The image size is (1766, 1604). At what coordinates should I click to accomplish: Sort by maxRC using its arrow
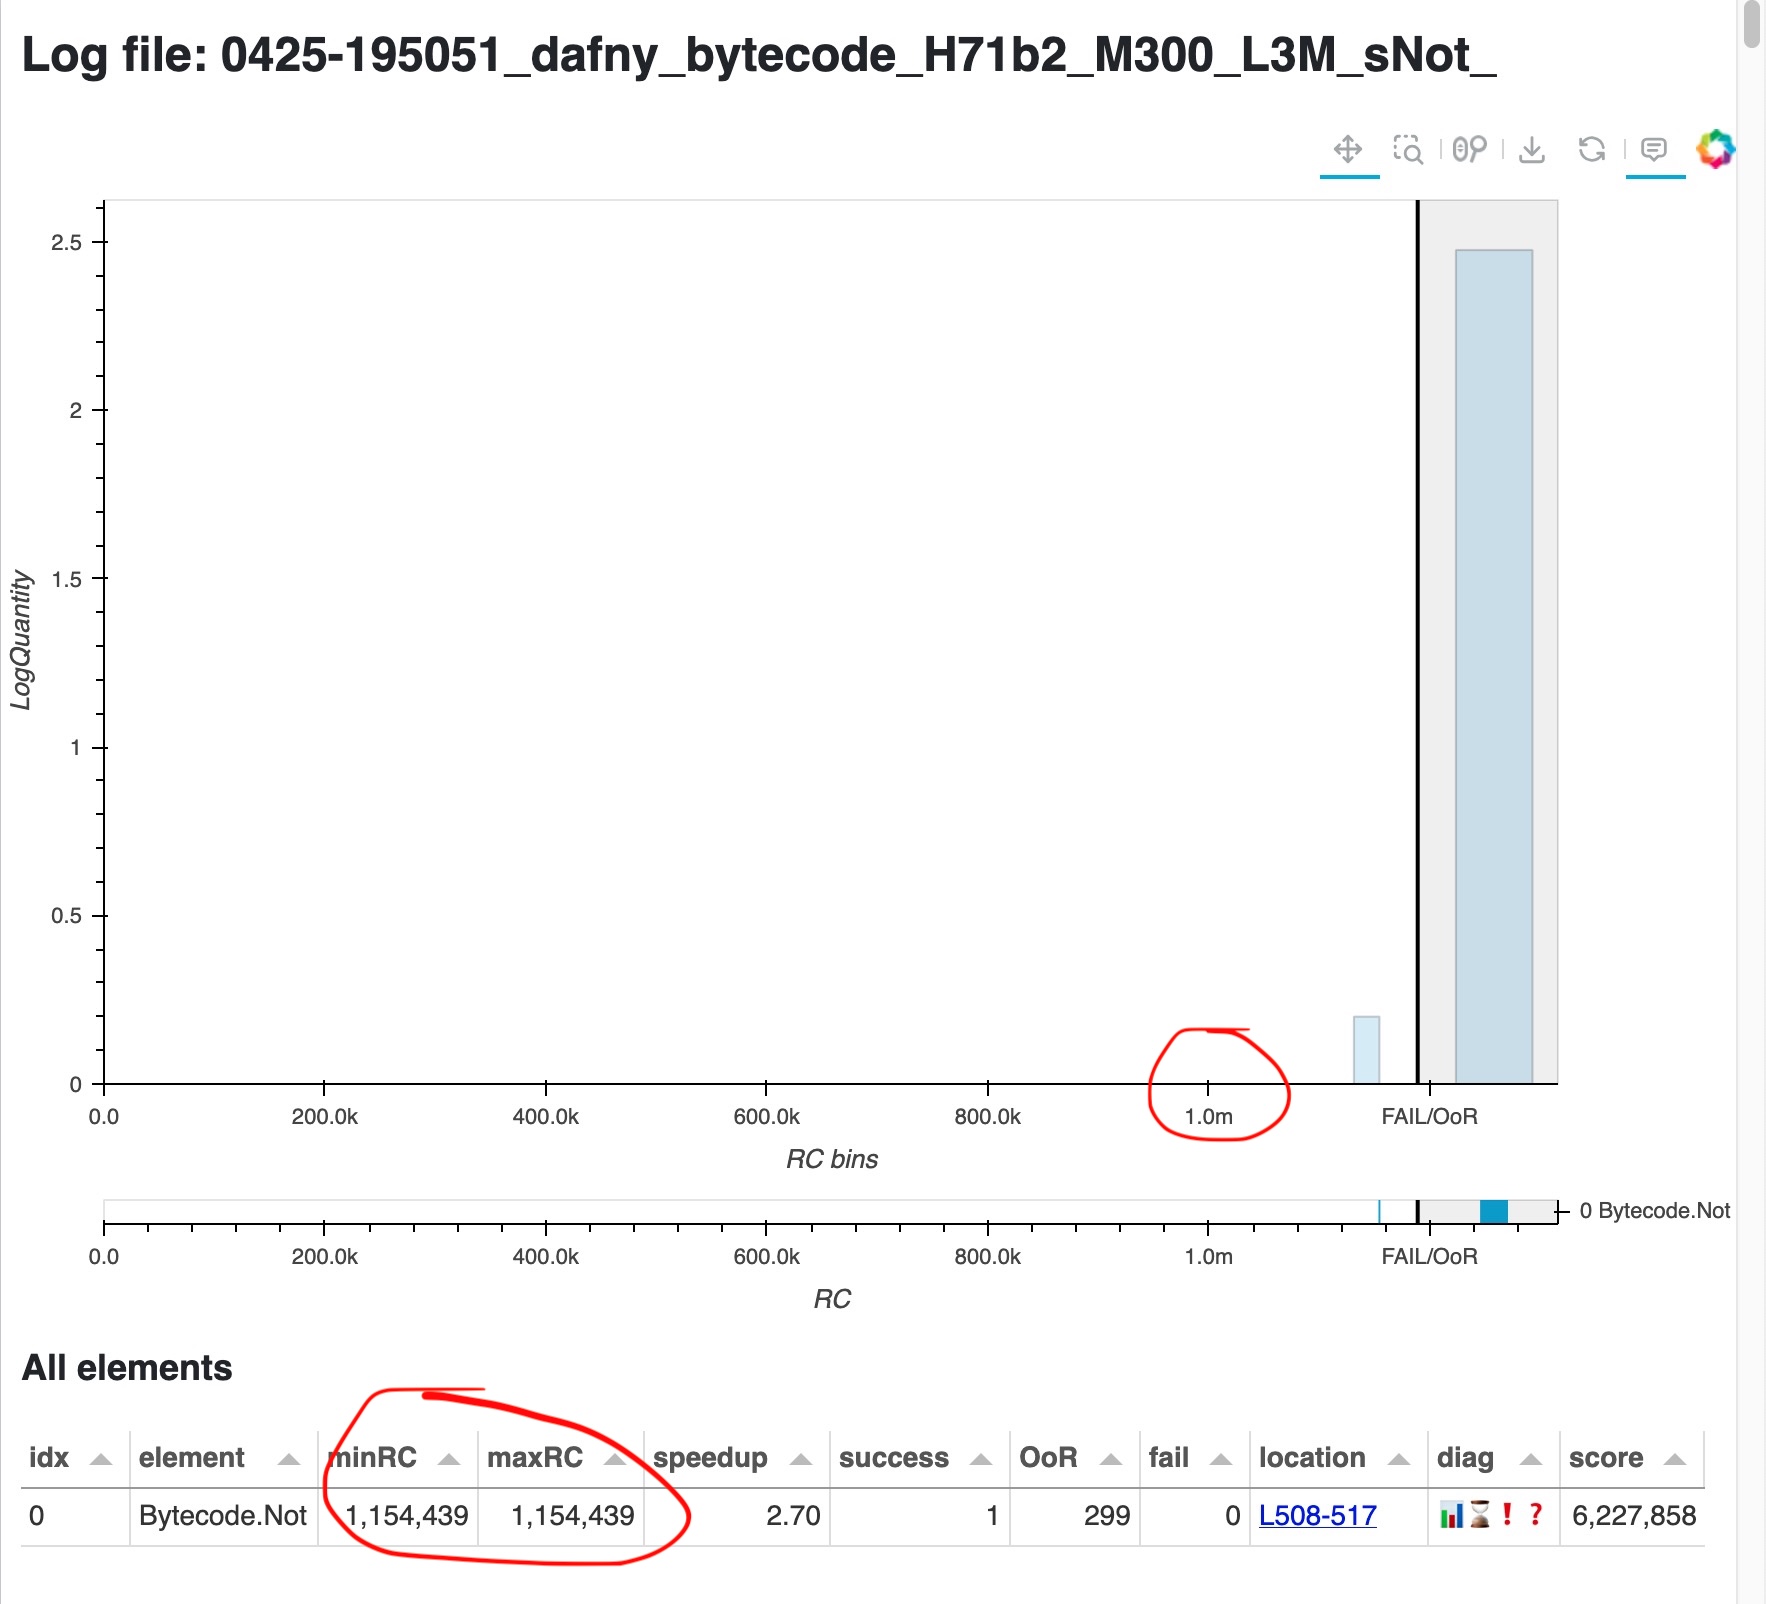click(x=615, y=1459)
